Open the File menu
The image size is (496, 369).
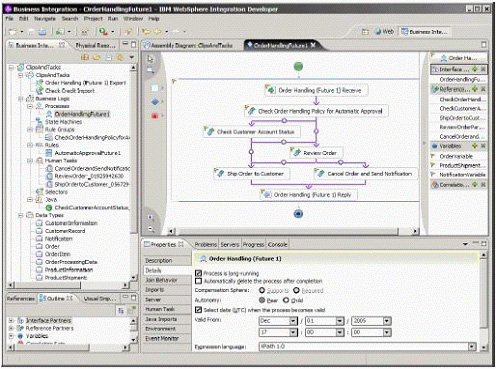[10, 19]
